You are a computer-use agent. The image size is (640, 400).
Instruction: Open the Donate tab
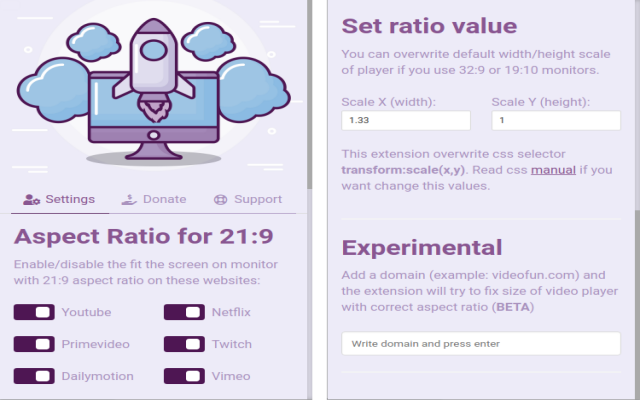click(154, 200)
